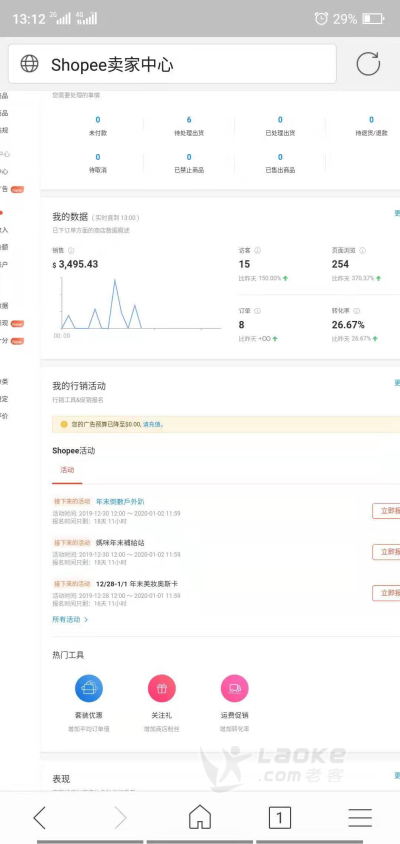Click the 比昨天 370.37% page view change
This screenshot has width=400, height=844.
tap(357, 278)
